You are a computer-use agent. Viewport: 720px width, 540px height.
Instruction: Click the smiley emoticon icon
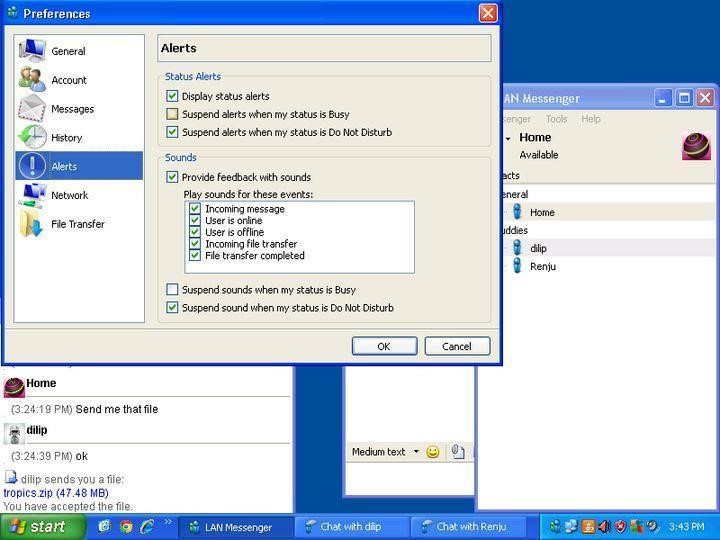[x=433, y=452]
